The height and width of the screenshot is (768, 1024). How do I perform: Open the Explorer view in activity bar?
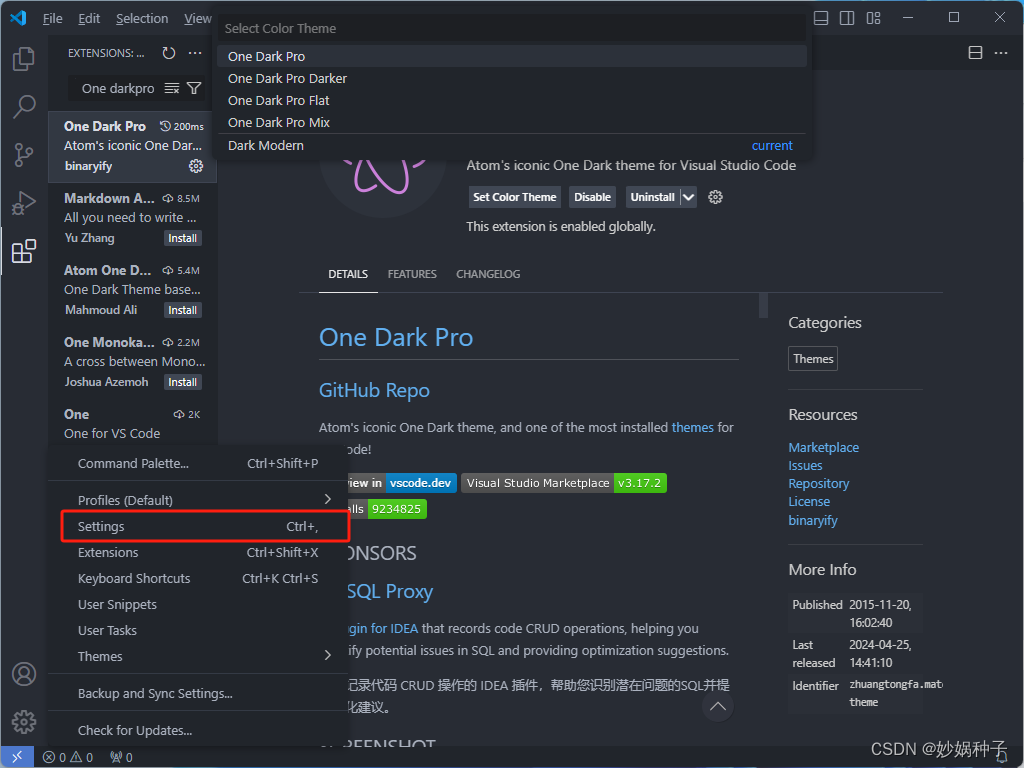24,59
